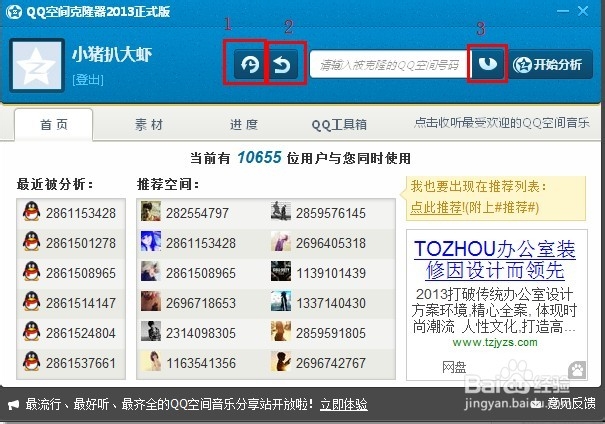The width and height of the screenshot is (605, 424).
Task: Click 点击收听最受欢迎的QQ空间音乐 link
Action: 502,123
